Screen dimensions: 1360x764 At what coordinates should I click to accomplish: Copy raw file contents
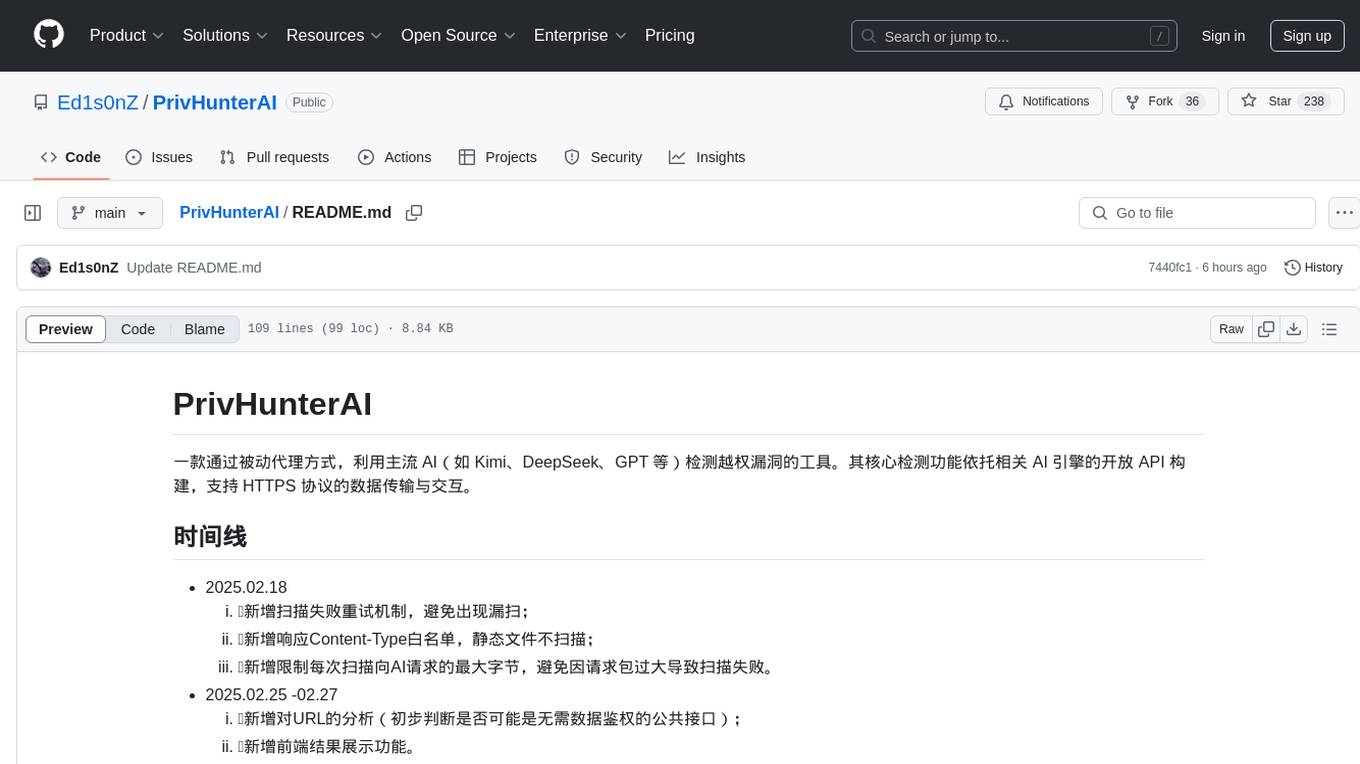[x=1266, y=329]
